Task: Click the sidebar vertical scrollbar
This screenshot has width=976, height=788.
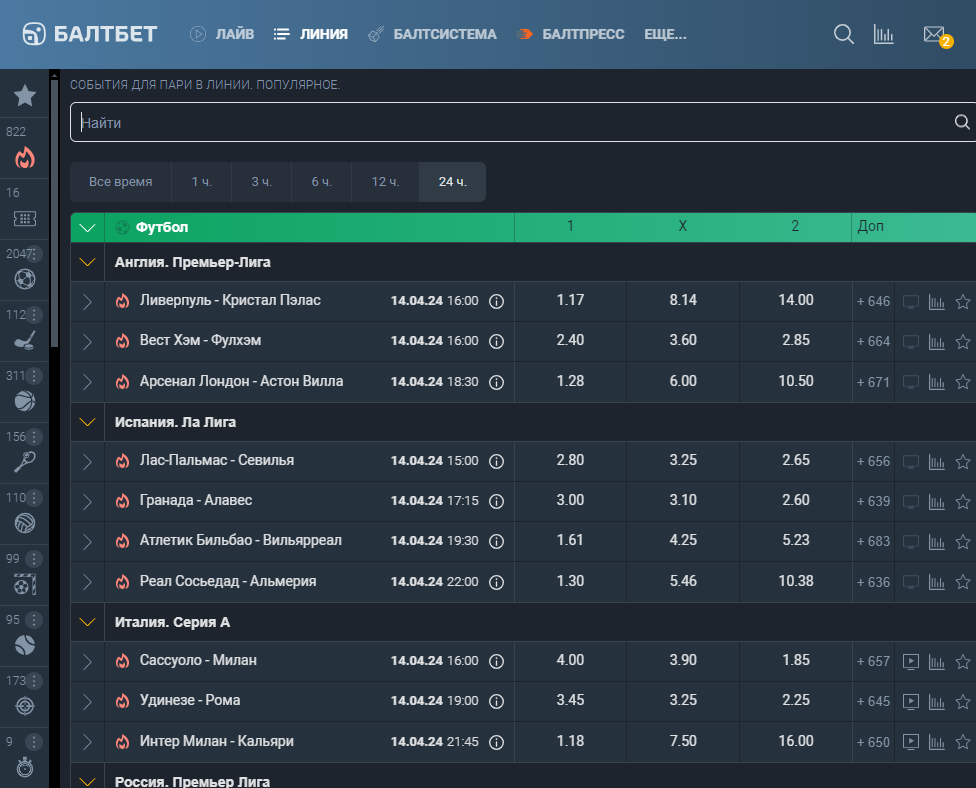Action: click(x=54, y=212)
